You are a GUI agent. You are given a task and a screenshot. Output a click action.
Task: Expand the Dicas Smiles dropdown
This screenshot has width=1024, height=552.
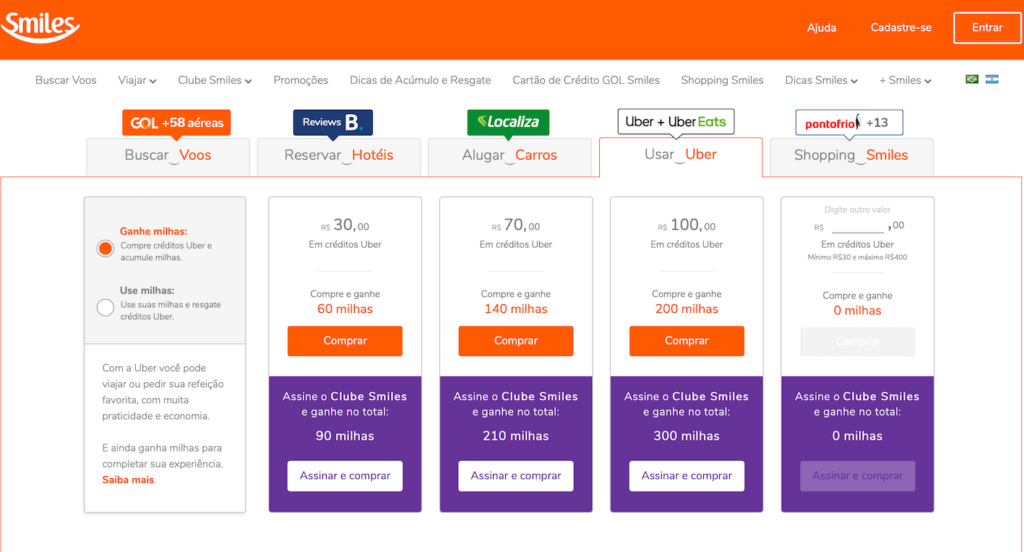coord(822,80)
